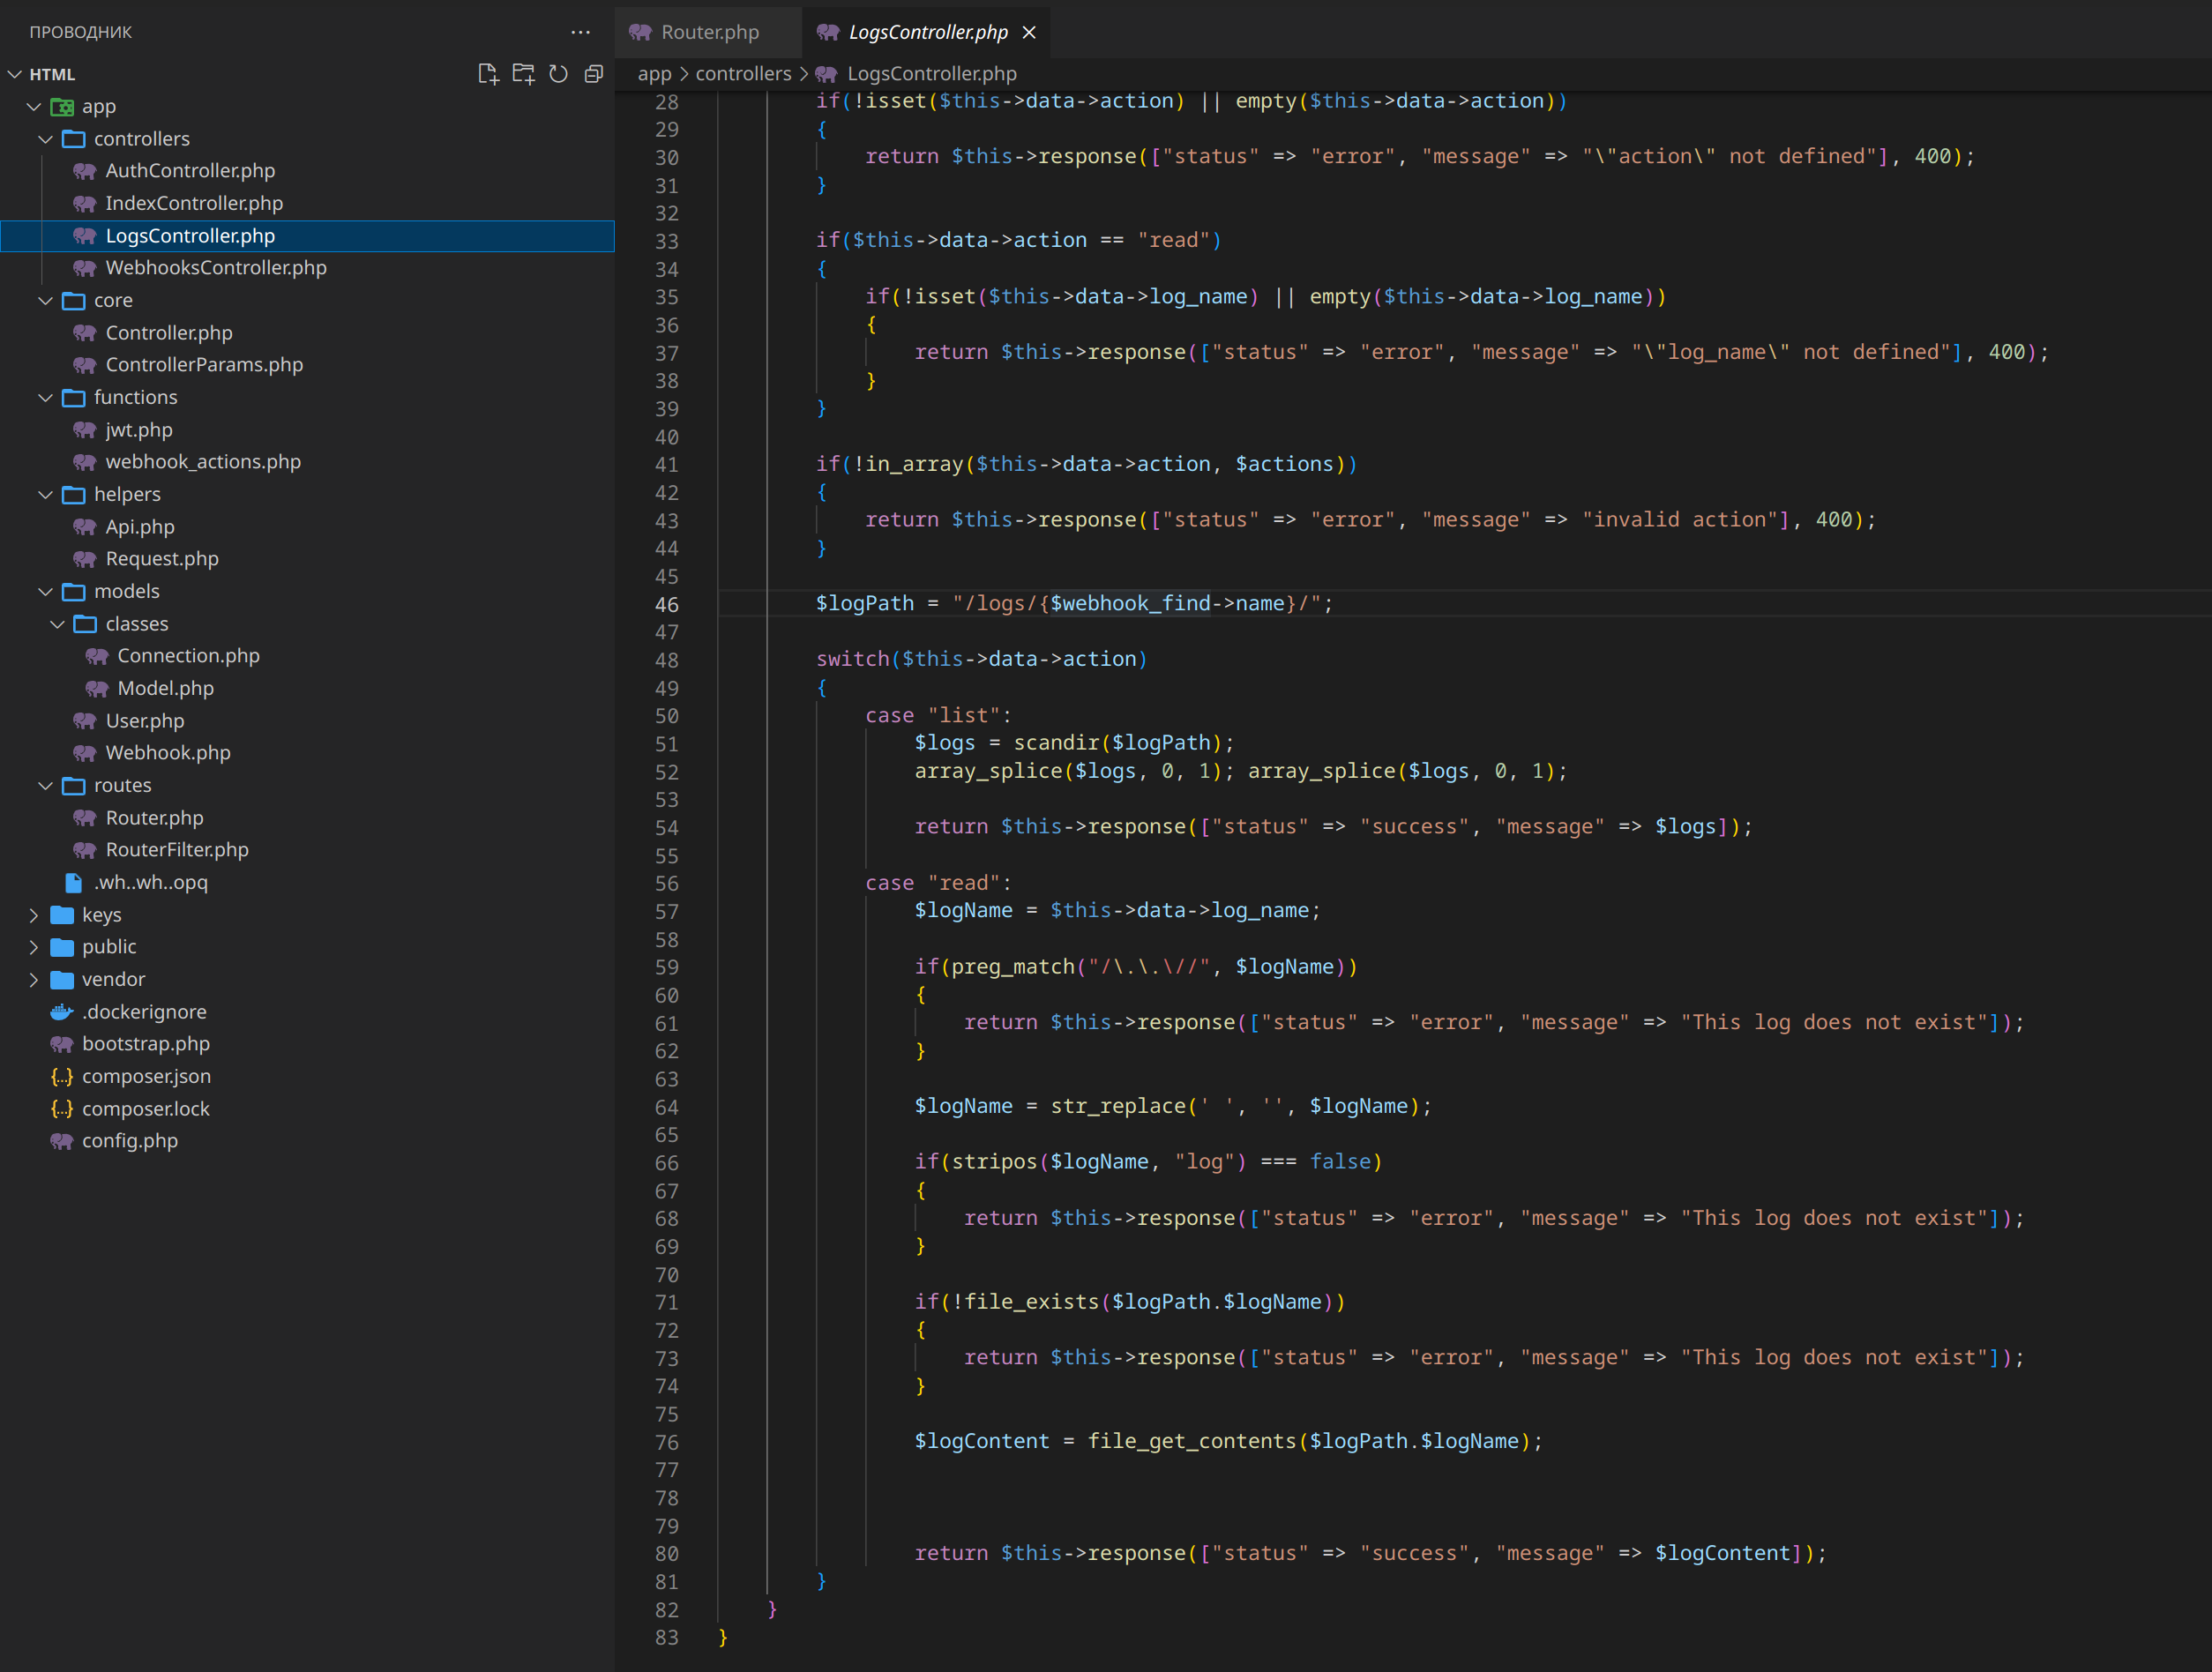Open the explorer more actions ellipsis menu
Screen dimensions: 2212x1672
[580, 32]
